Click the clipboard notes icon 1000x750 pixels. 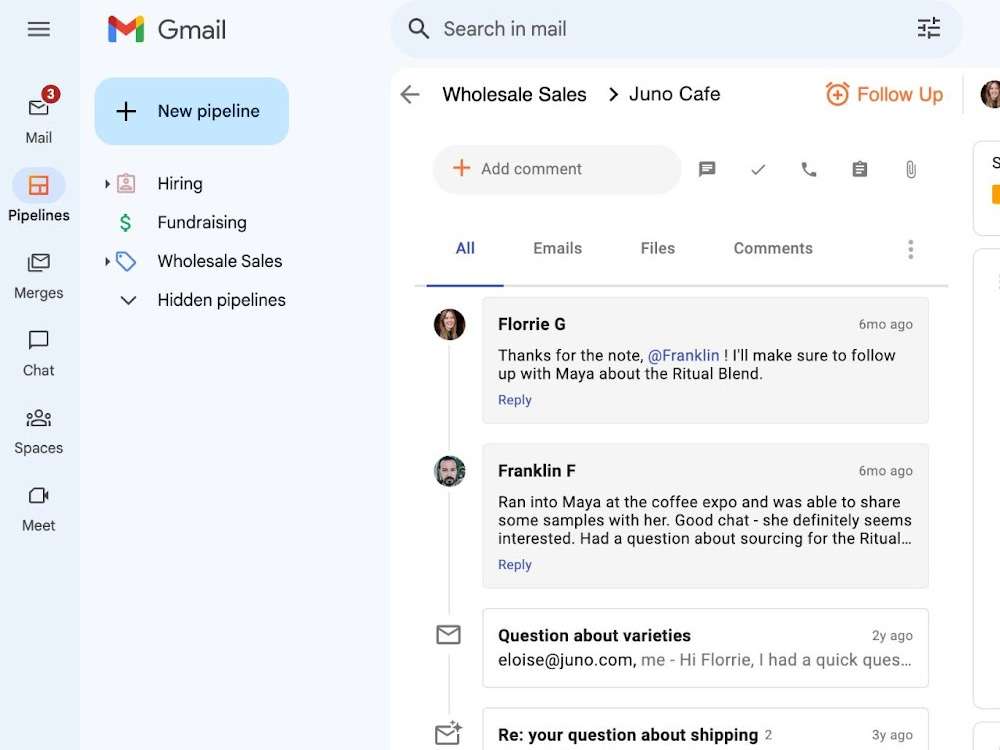pos(860,169)
